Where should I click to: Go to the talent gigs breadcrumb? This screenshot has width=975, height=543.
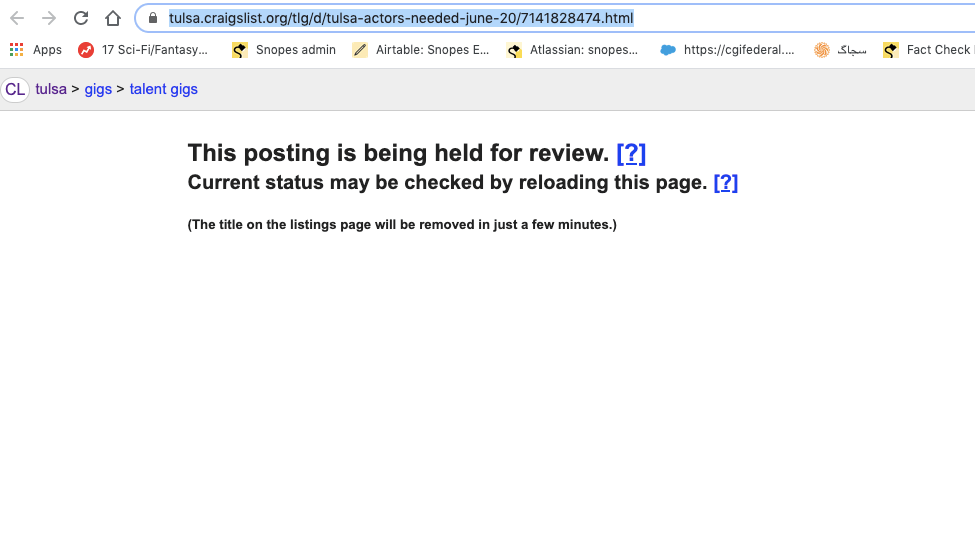pyautogui.click(x=164, y=89)
